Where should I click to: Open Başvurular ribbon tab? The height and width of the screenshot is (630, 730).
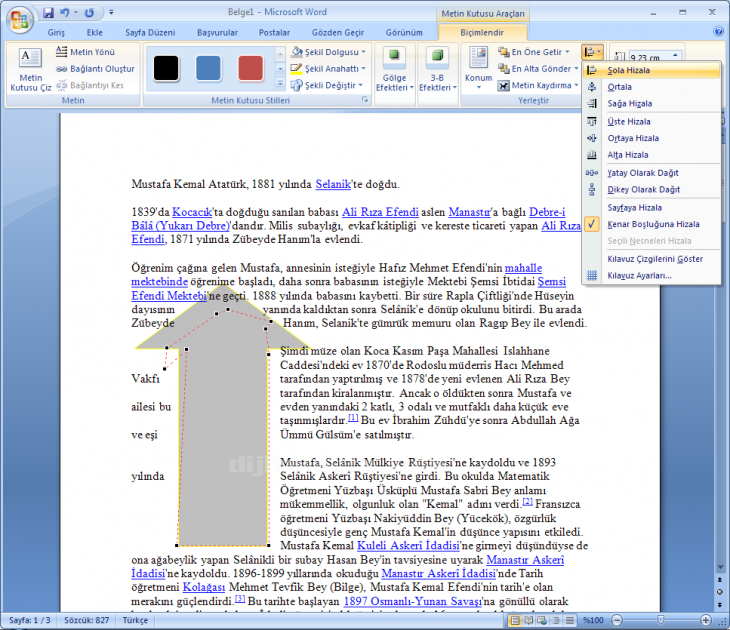click(x=217, y=33)
